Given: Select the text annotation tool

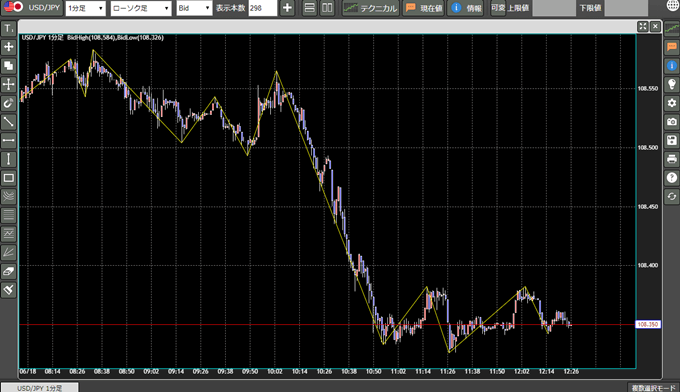Looking at the screenshot, I should [x=8, y=29].
